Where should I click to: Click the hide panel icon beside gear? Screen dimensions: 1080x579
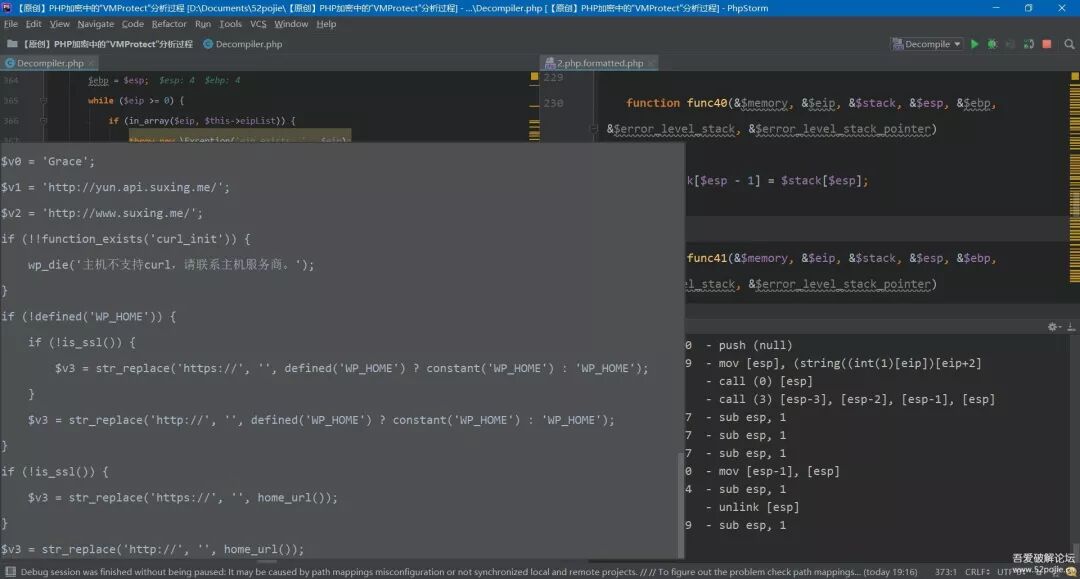coord(1071,327)
